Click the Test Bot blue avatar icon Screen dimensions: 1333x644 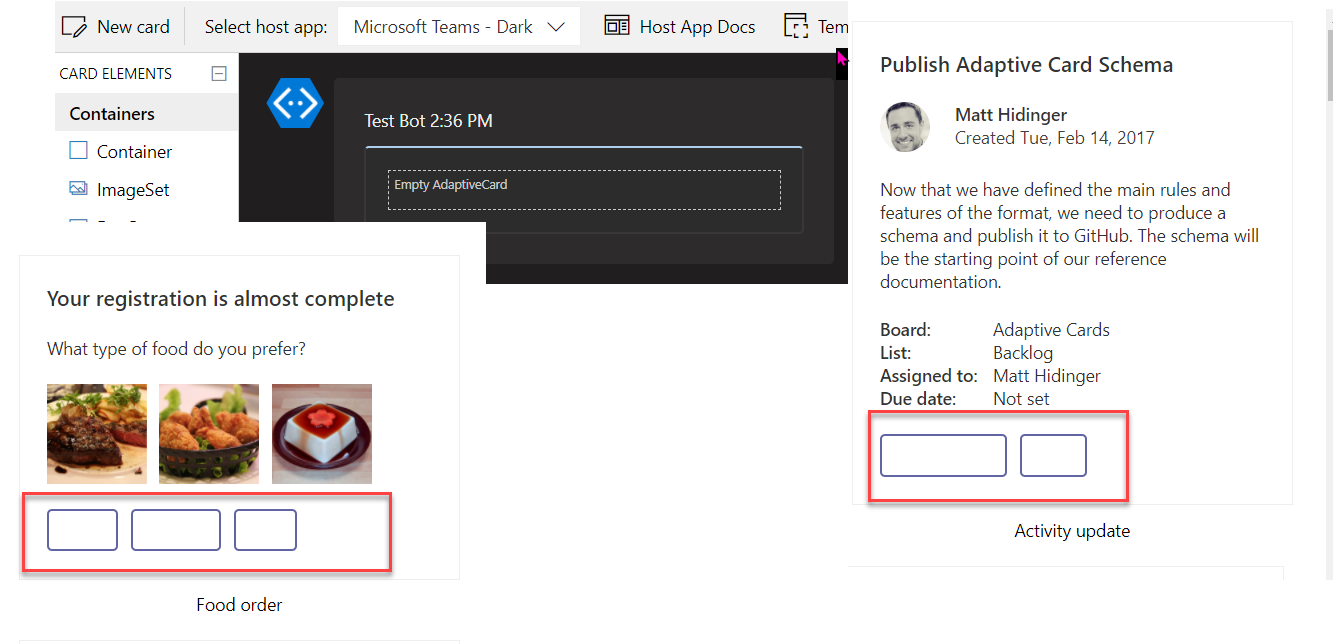[x=295, y=102]
